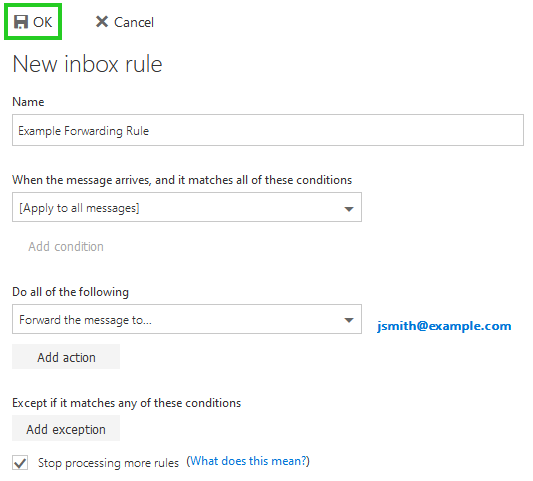This screenshot has height=481, width=533.
Task: Click the 'Except if it matches any' label
Action: pyautogui.click(x=126, y=403)
